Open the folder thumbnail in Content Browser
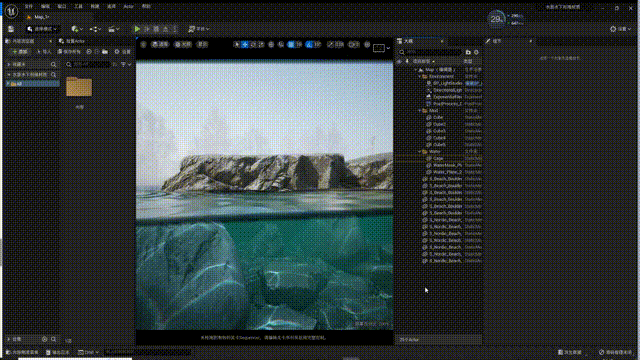640x360 pixels. (x=79, y=87)
